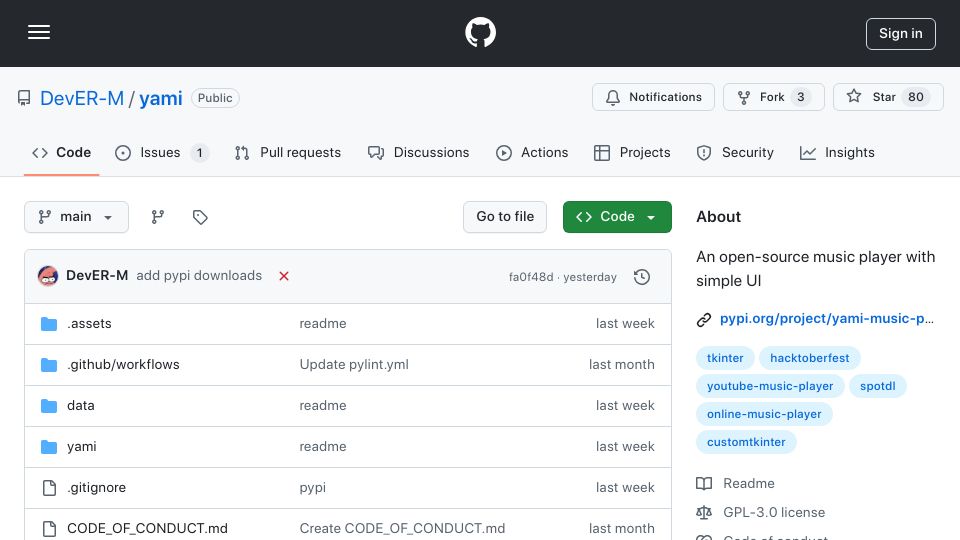Click the DevER-M avatar in commit row
Image resolution: width=960 pixels, height=540 pixels.
point(48,276)
